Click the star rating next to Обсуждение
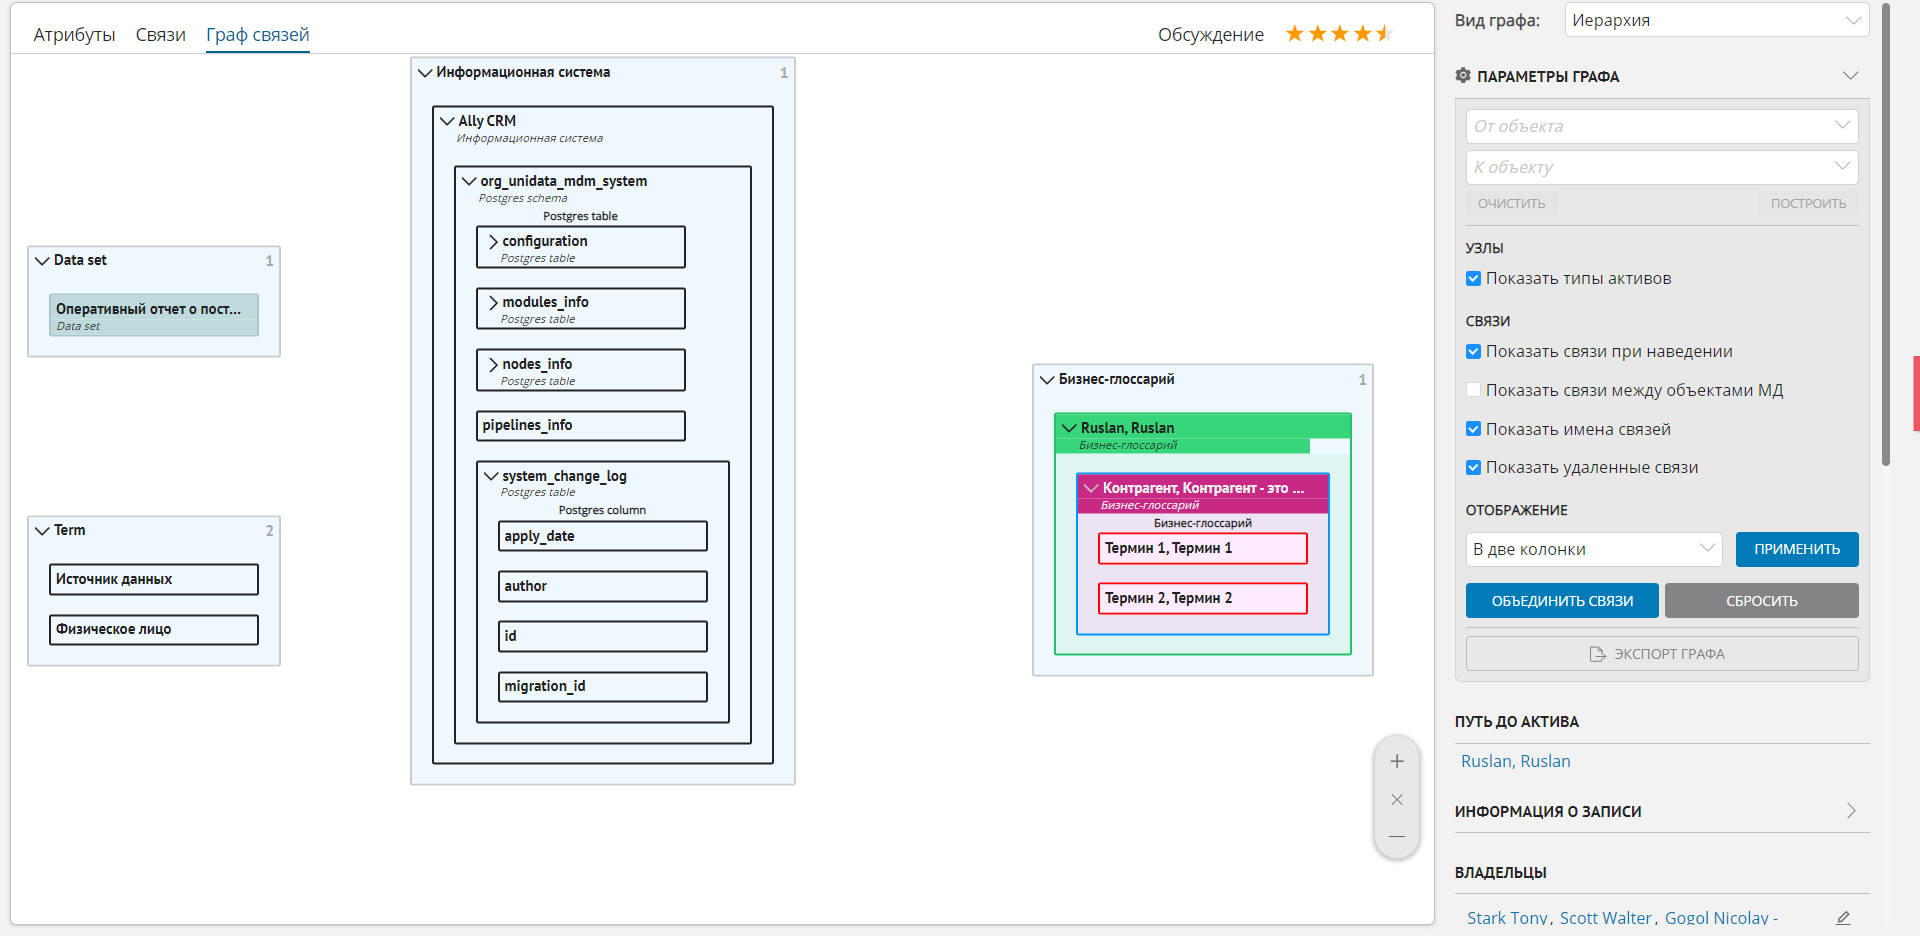Screen dimensions: 1920x936 (x=1339, y=34)
